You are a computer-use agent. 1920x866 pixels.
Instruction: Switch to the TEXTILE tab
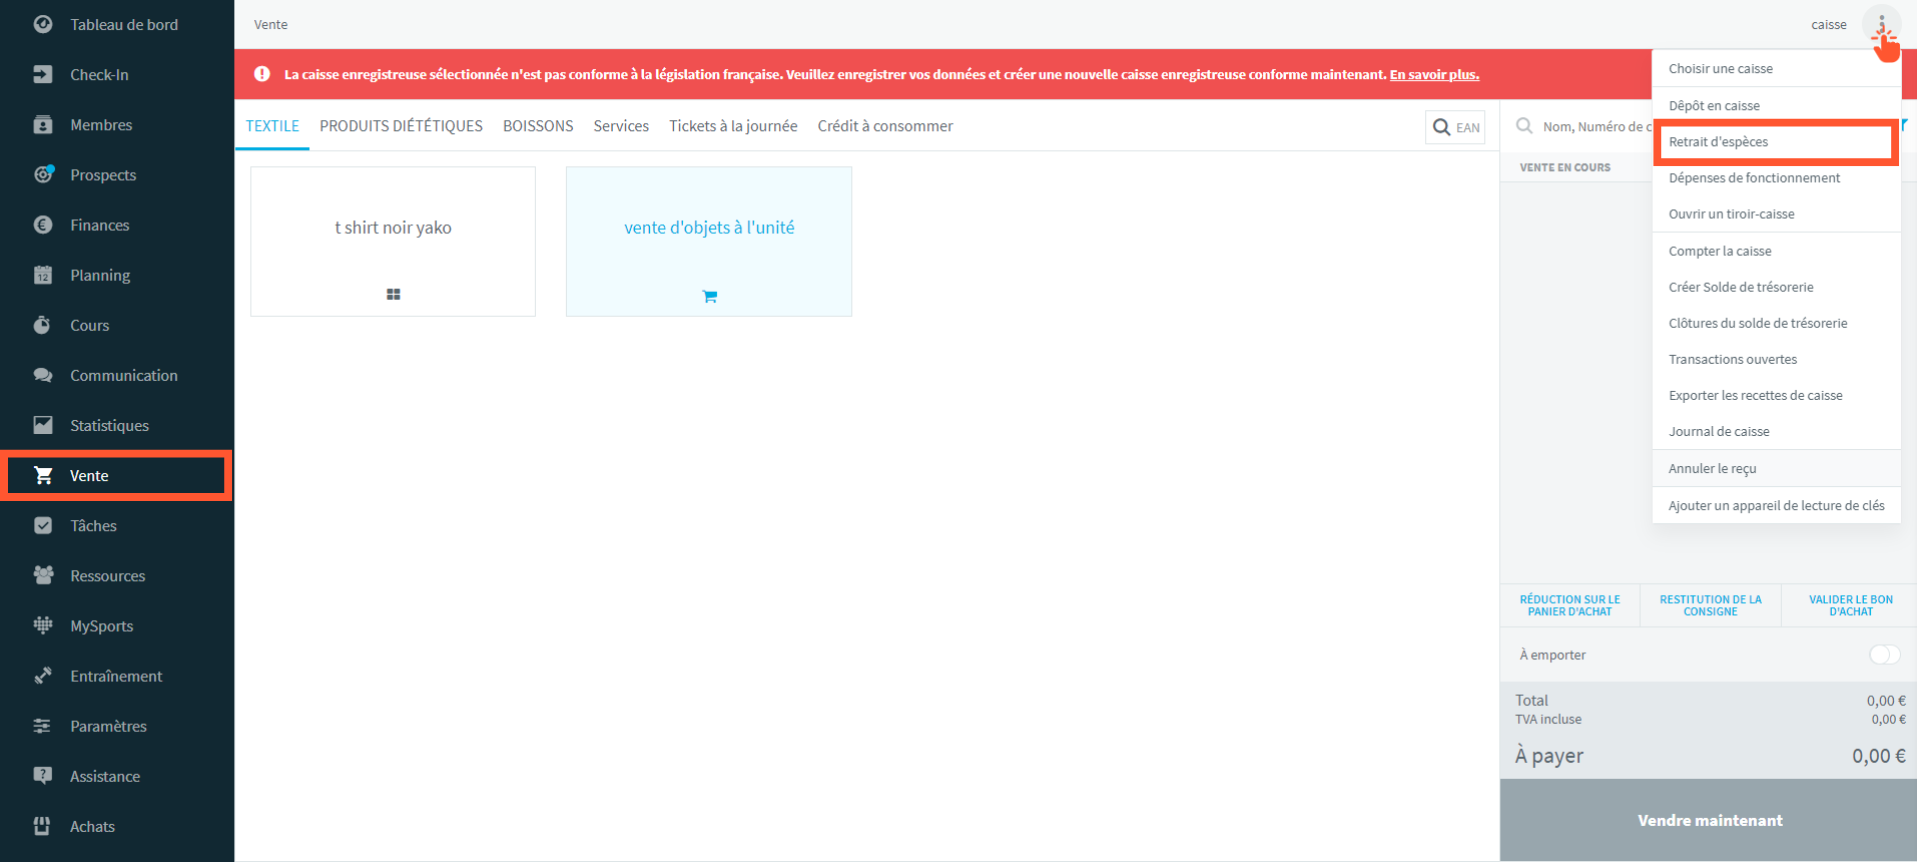point(272,126)
